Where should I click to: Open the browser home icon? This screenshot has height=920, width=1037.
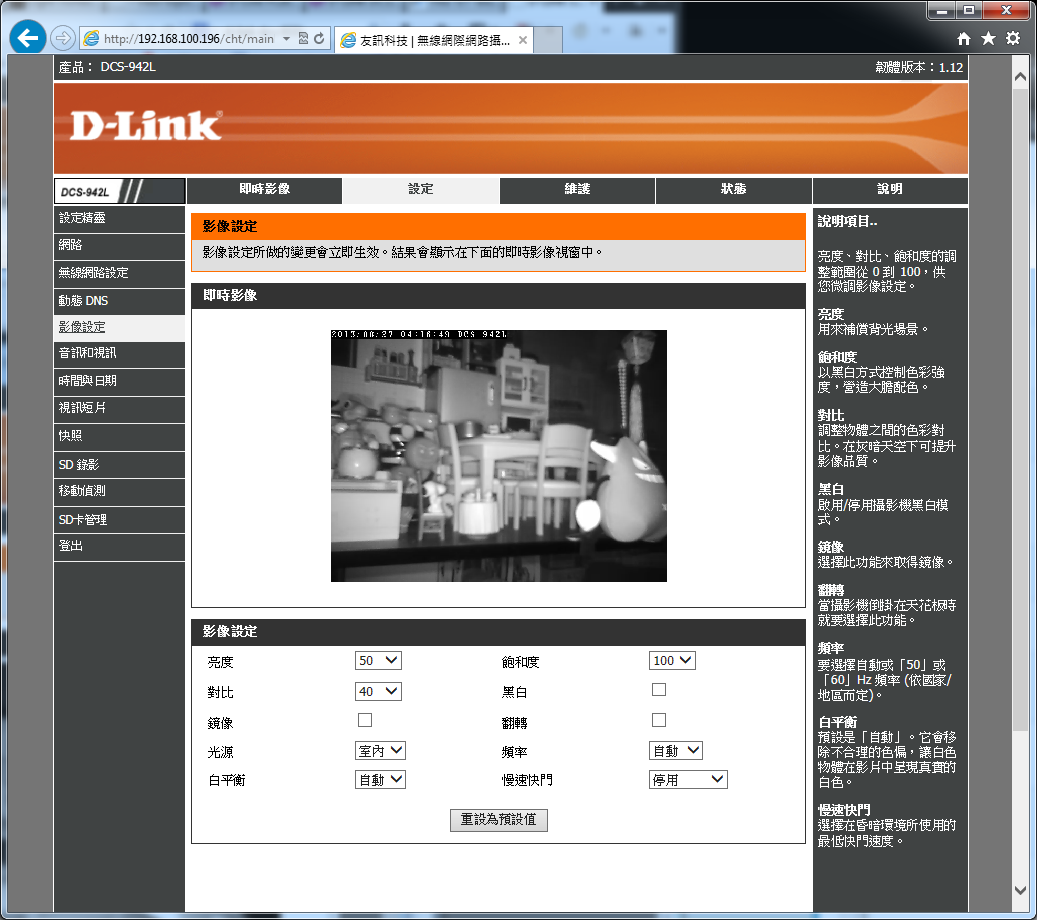click(x=964, y=38)
